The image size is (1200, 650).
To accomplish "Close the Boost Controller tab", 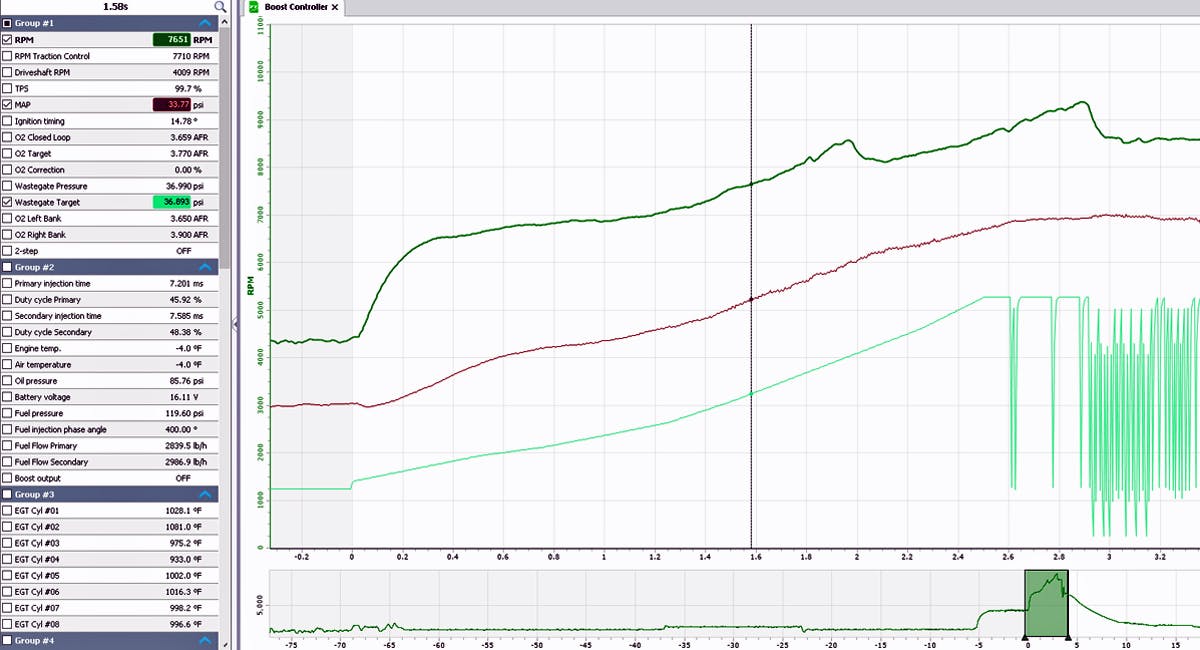I will click(x=335, y=7).
